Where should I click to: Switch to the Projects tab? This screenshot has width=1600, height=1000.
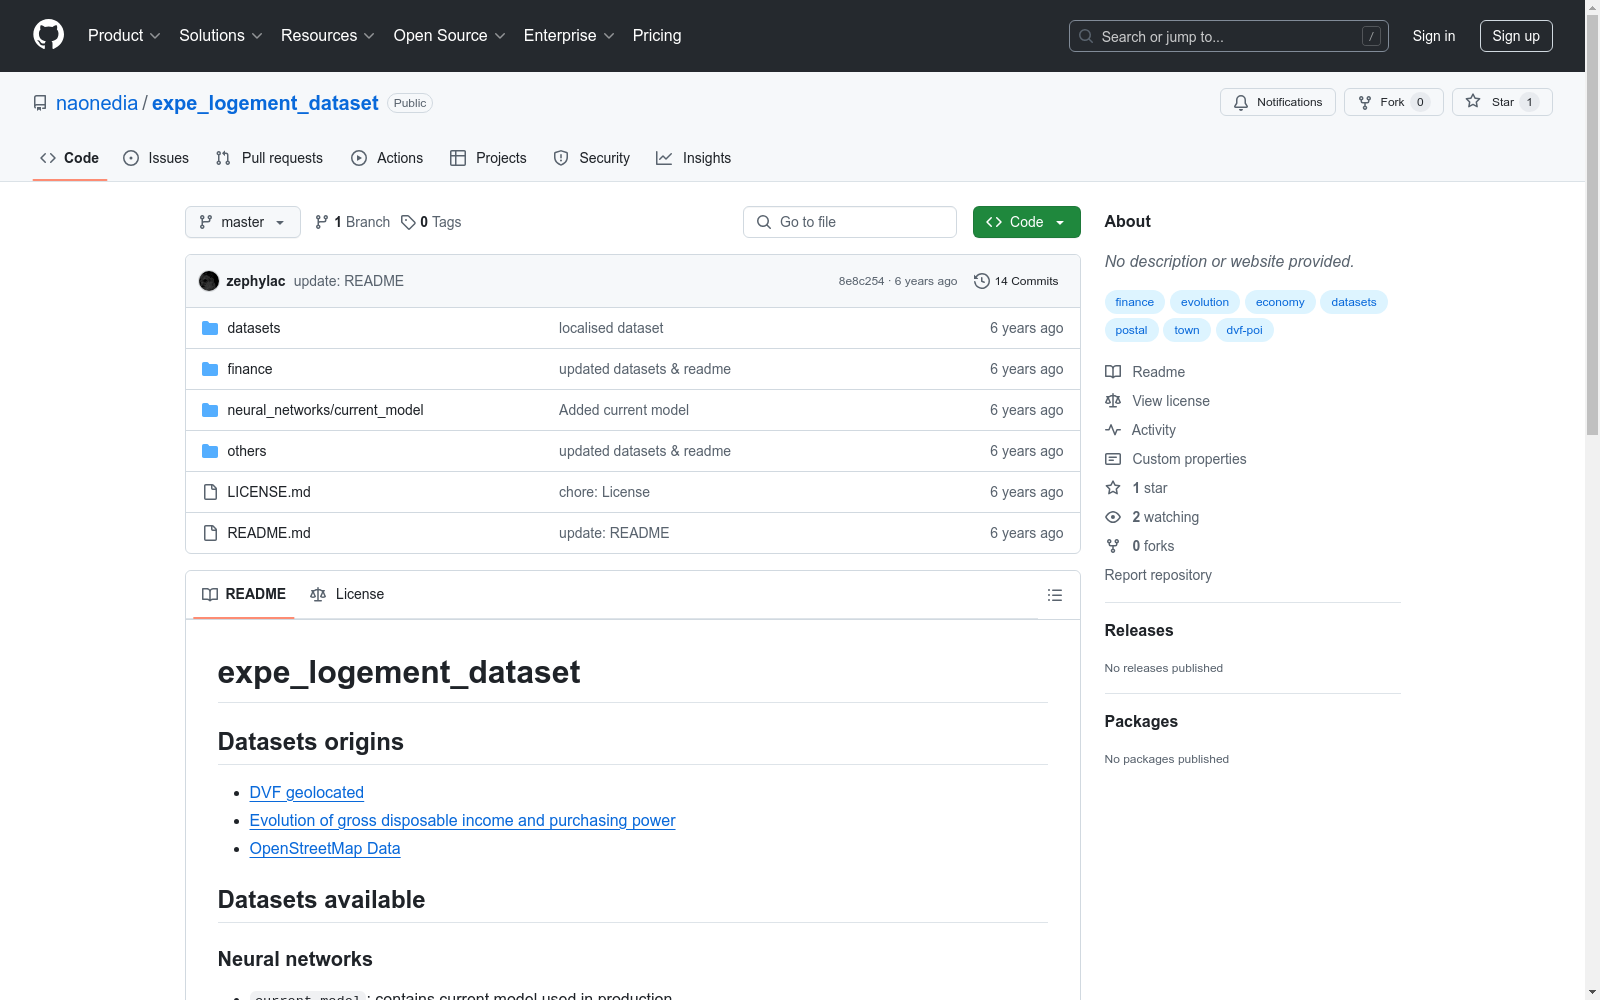[488, 158]
